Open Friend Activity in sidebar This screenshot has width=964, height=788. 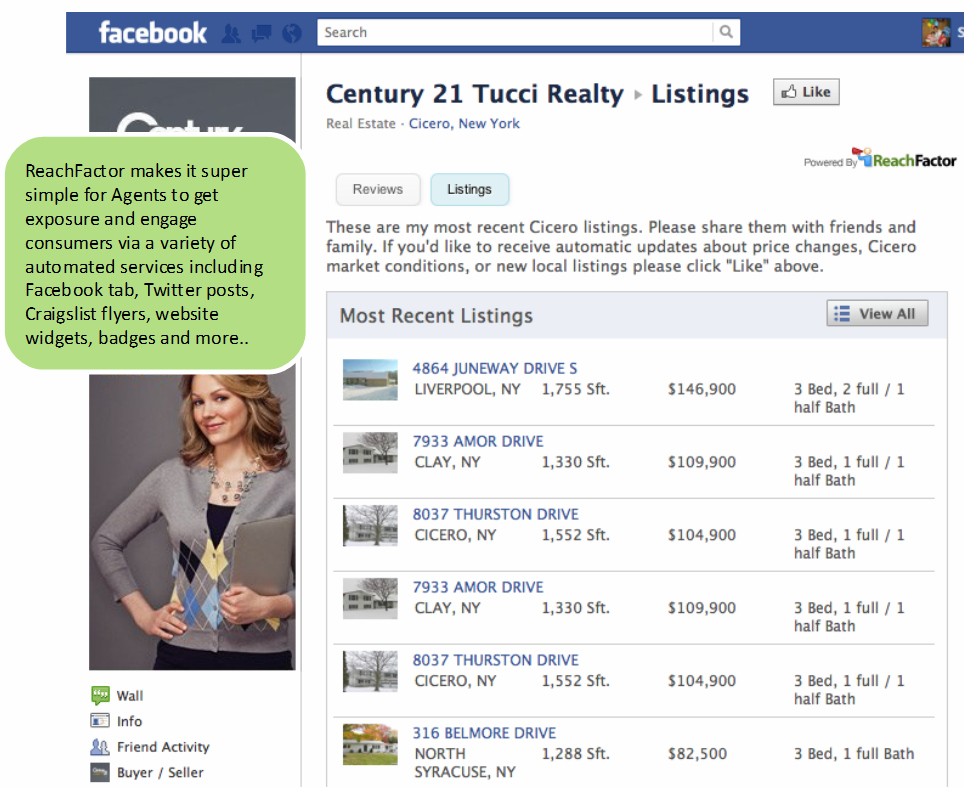[x=163, y=747]
